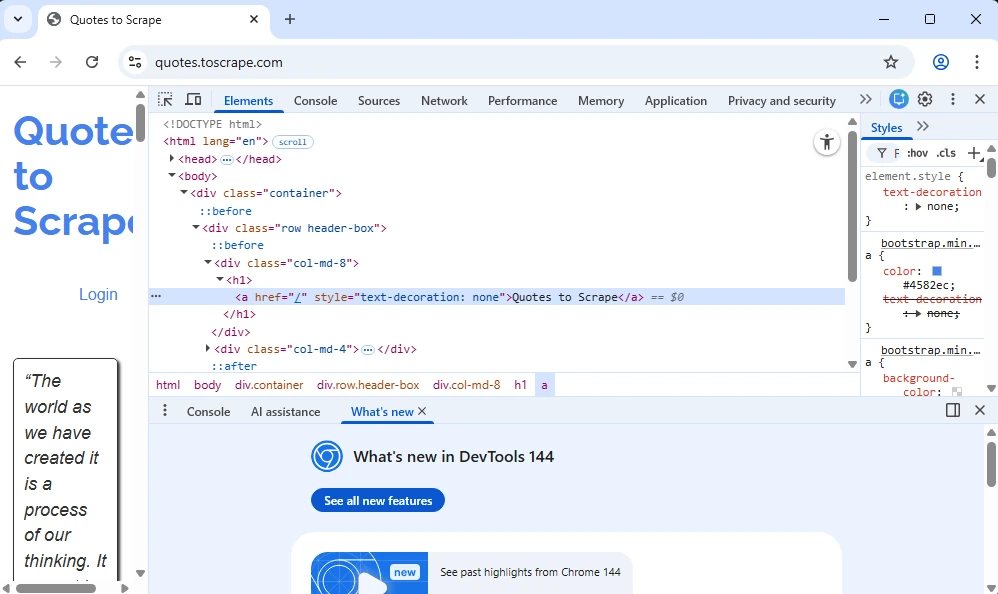Screen dimensions: 998x594
Task: Toggle the device toolbar emulation
Action: pos(194,100)
